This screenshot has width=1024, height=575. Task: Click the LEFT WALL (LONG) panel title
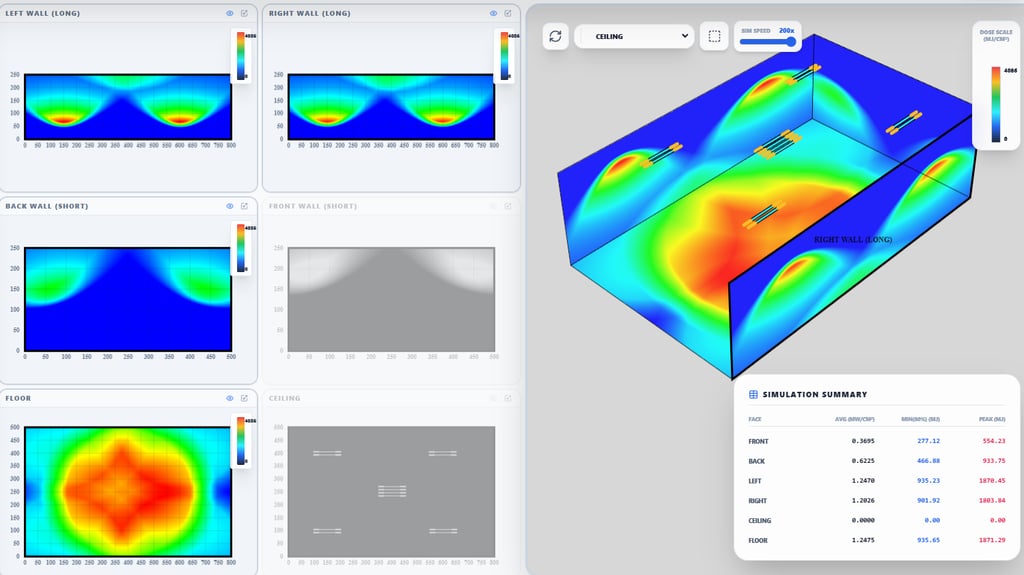pos(42,13)
